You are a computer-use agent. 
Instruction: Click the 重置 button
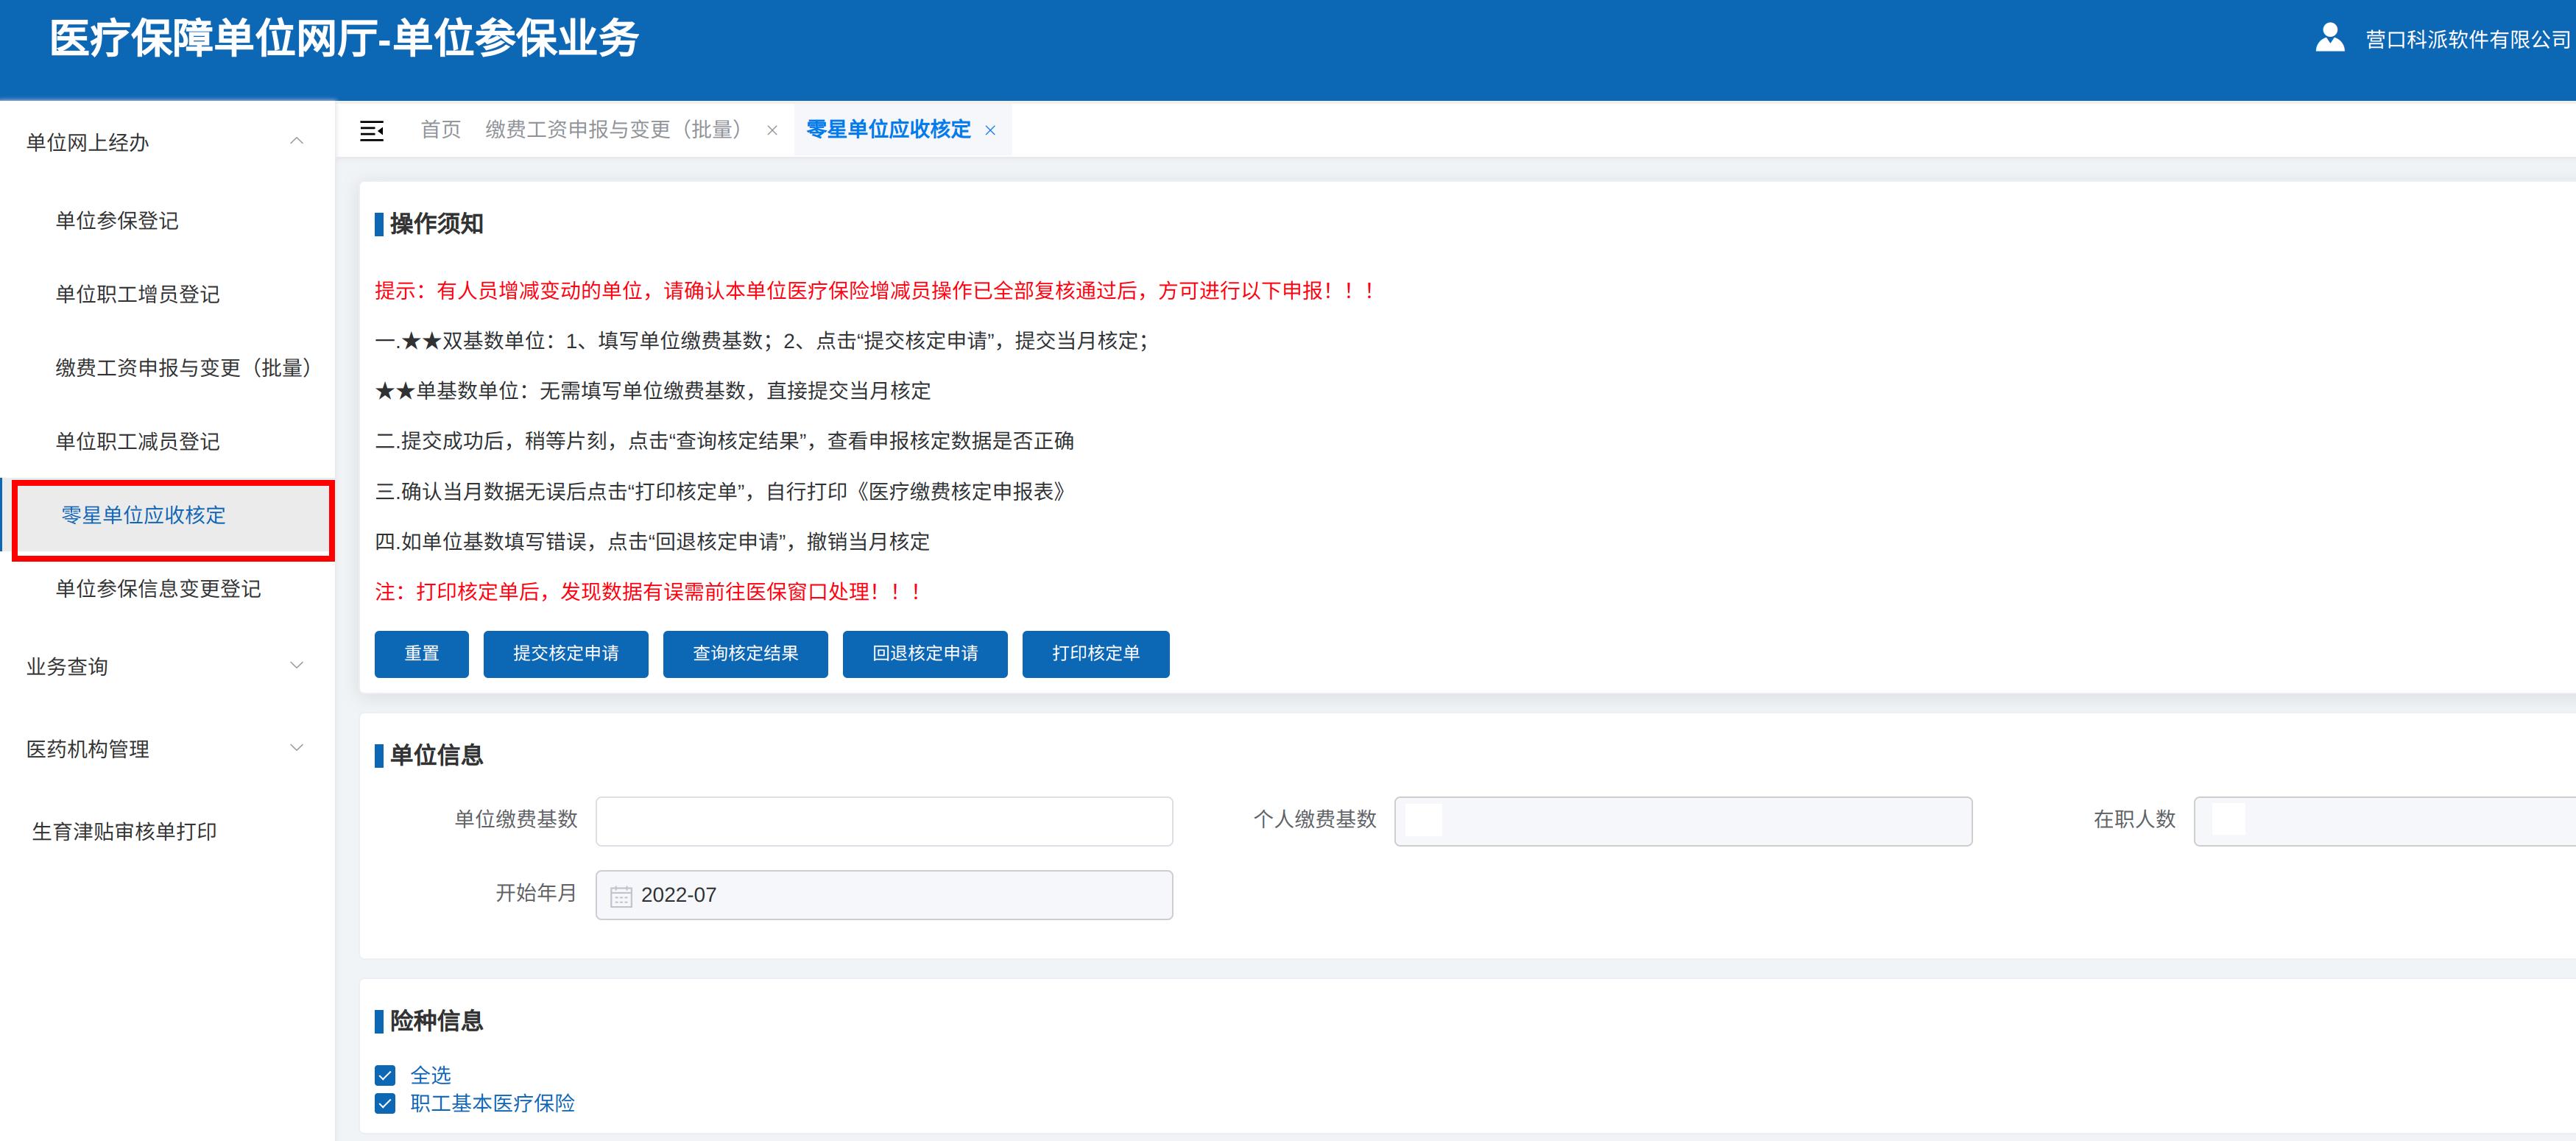click(x=421, y=654)
